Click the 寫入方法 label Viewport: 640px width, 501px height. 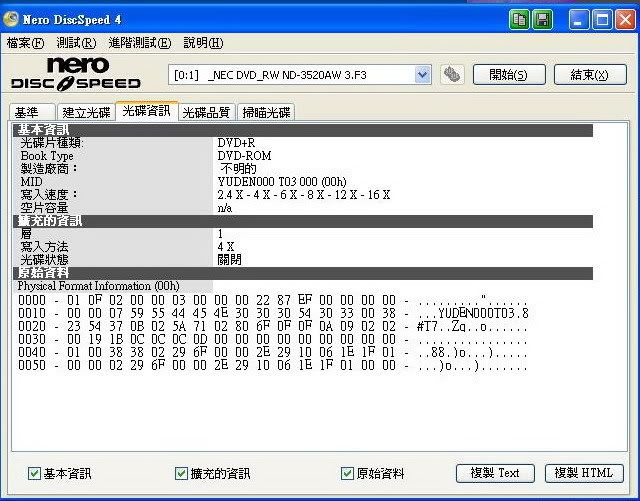[x=44, y=247]
